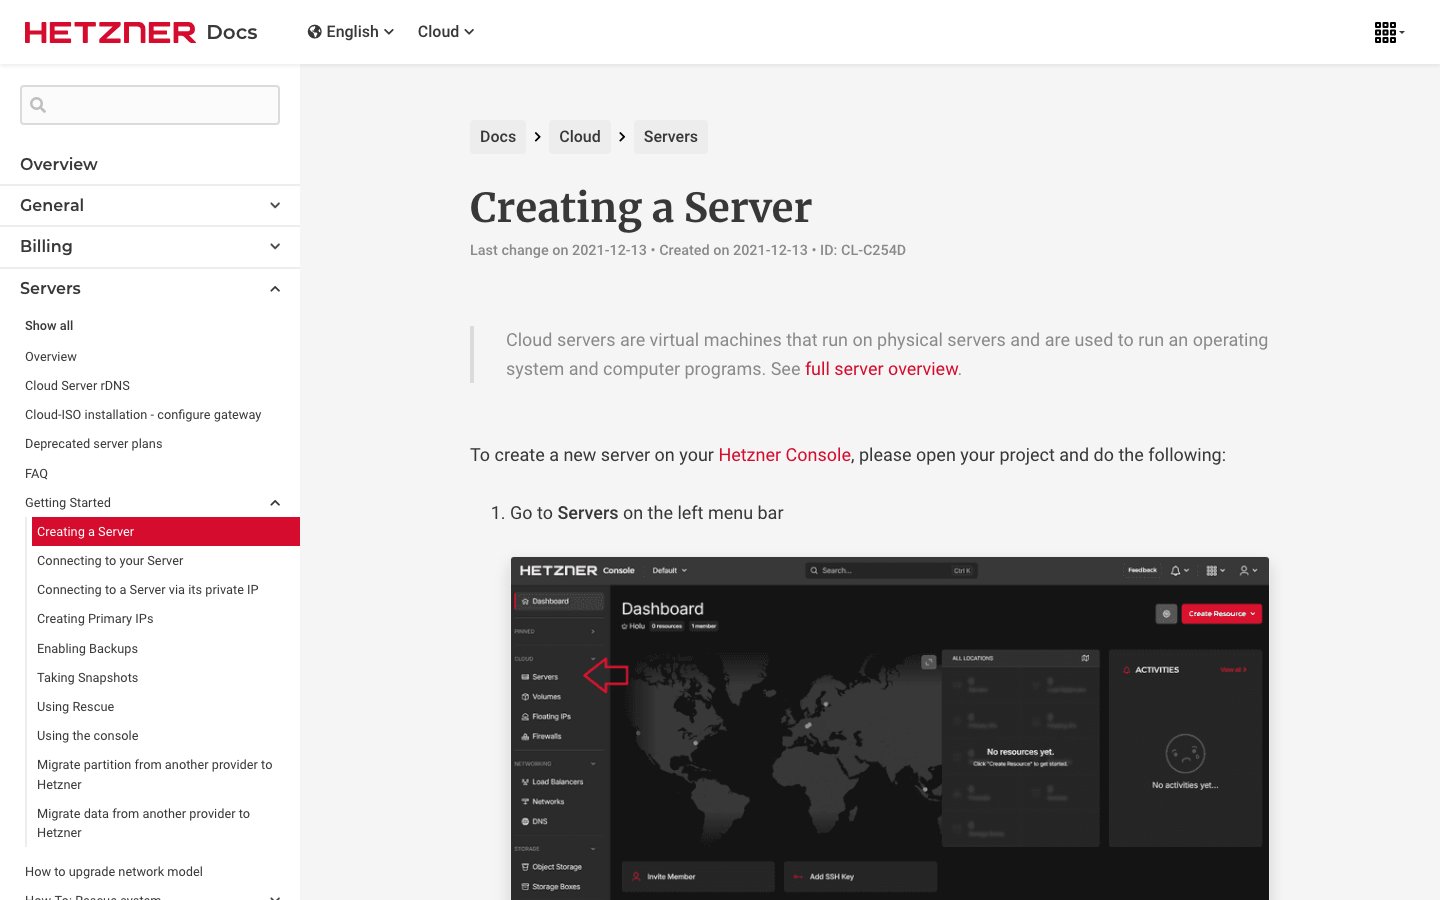Open Creating Primary IPs article
Viewport: 1440px width, 900px height.
pos(95,619)
